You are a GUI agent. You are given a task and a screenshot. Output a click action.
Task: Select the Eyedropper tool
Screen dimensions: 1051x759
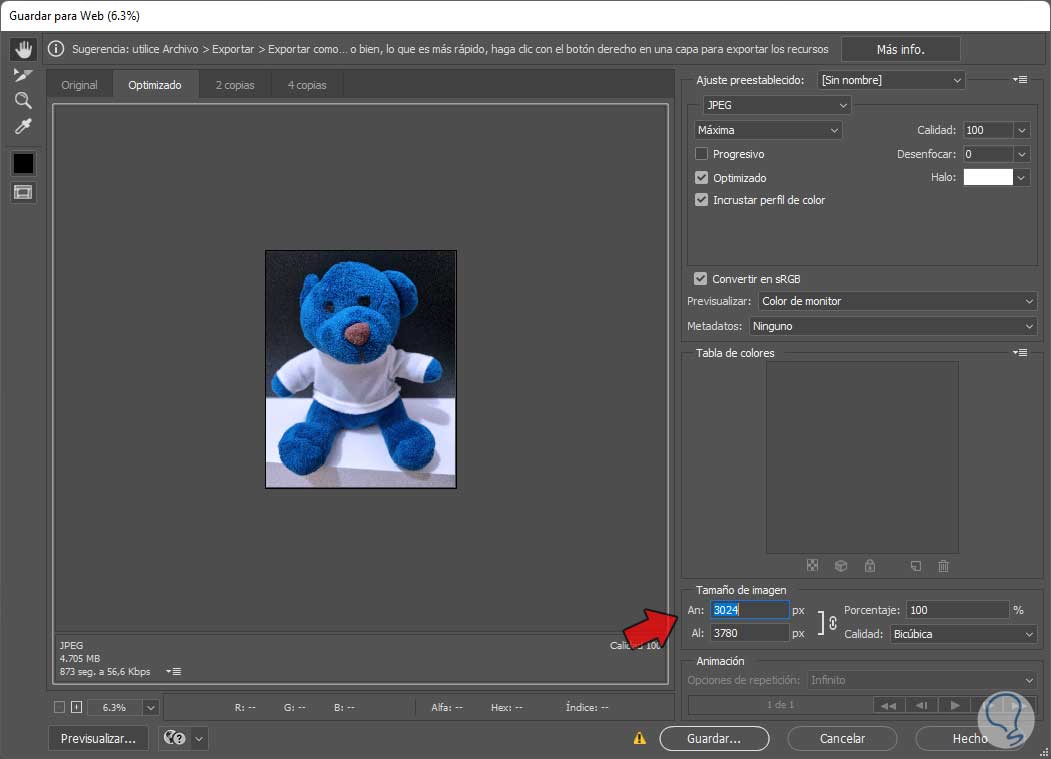tap(23, 126)
